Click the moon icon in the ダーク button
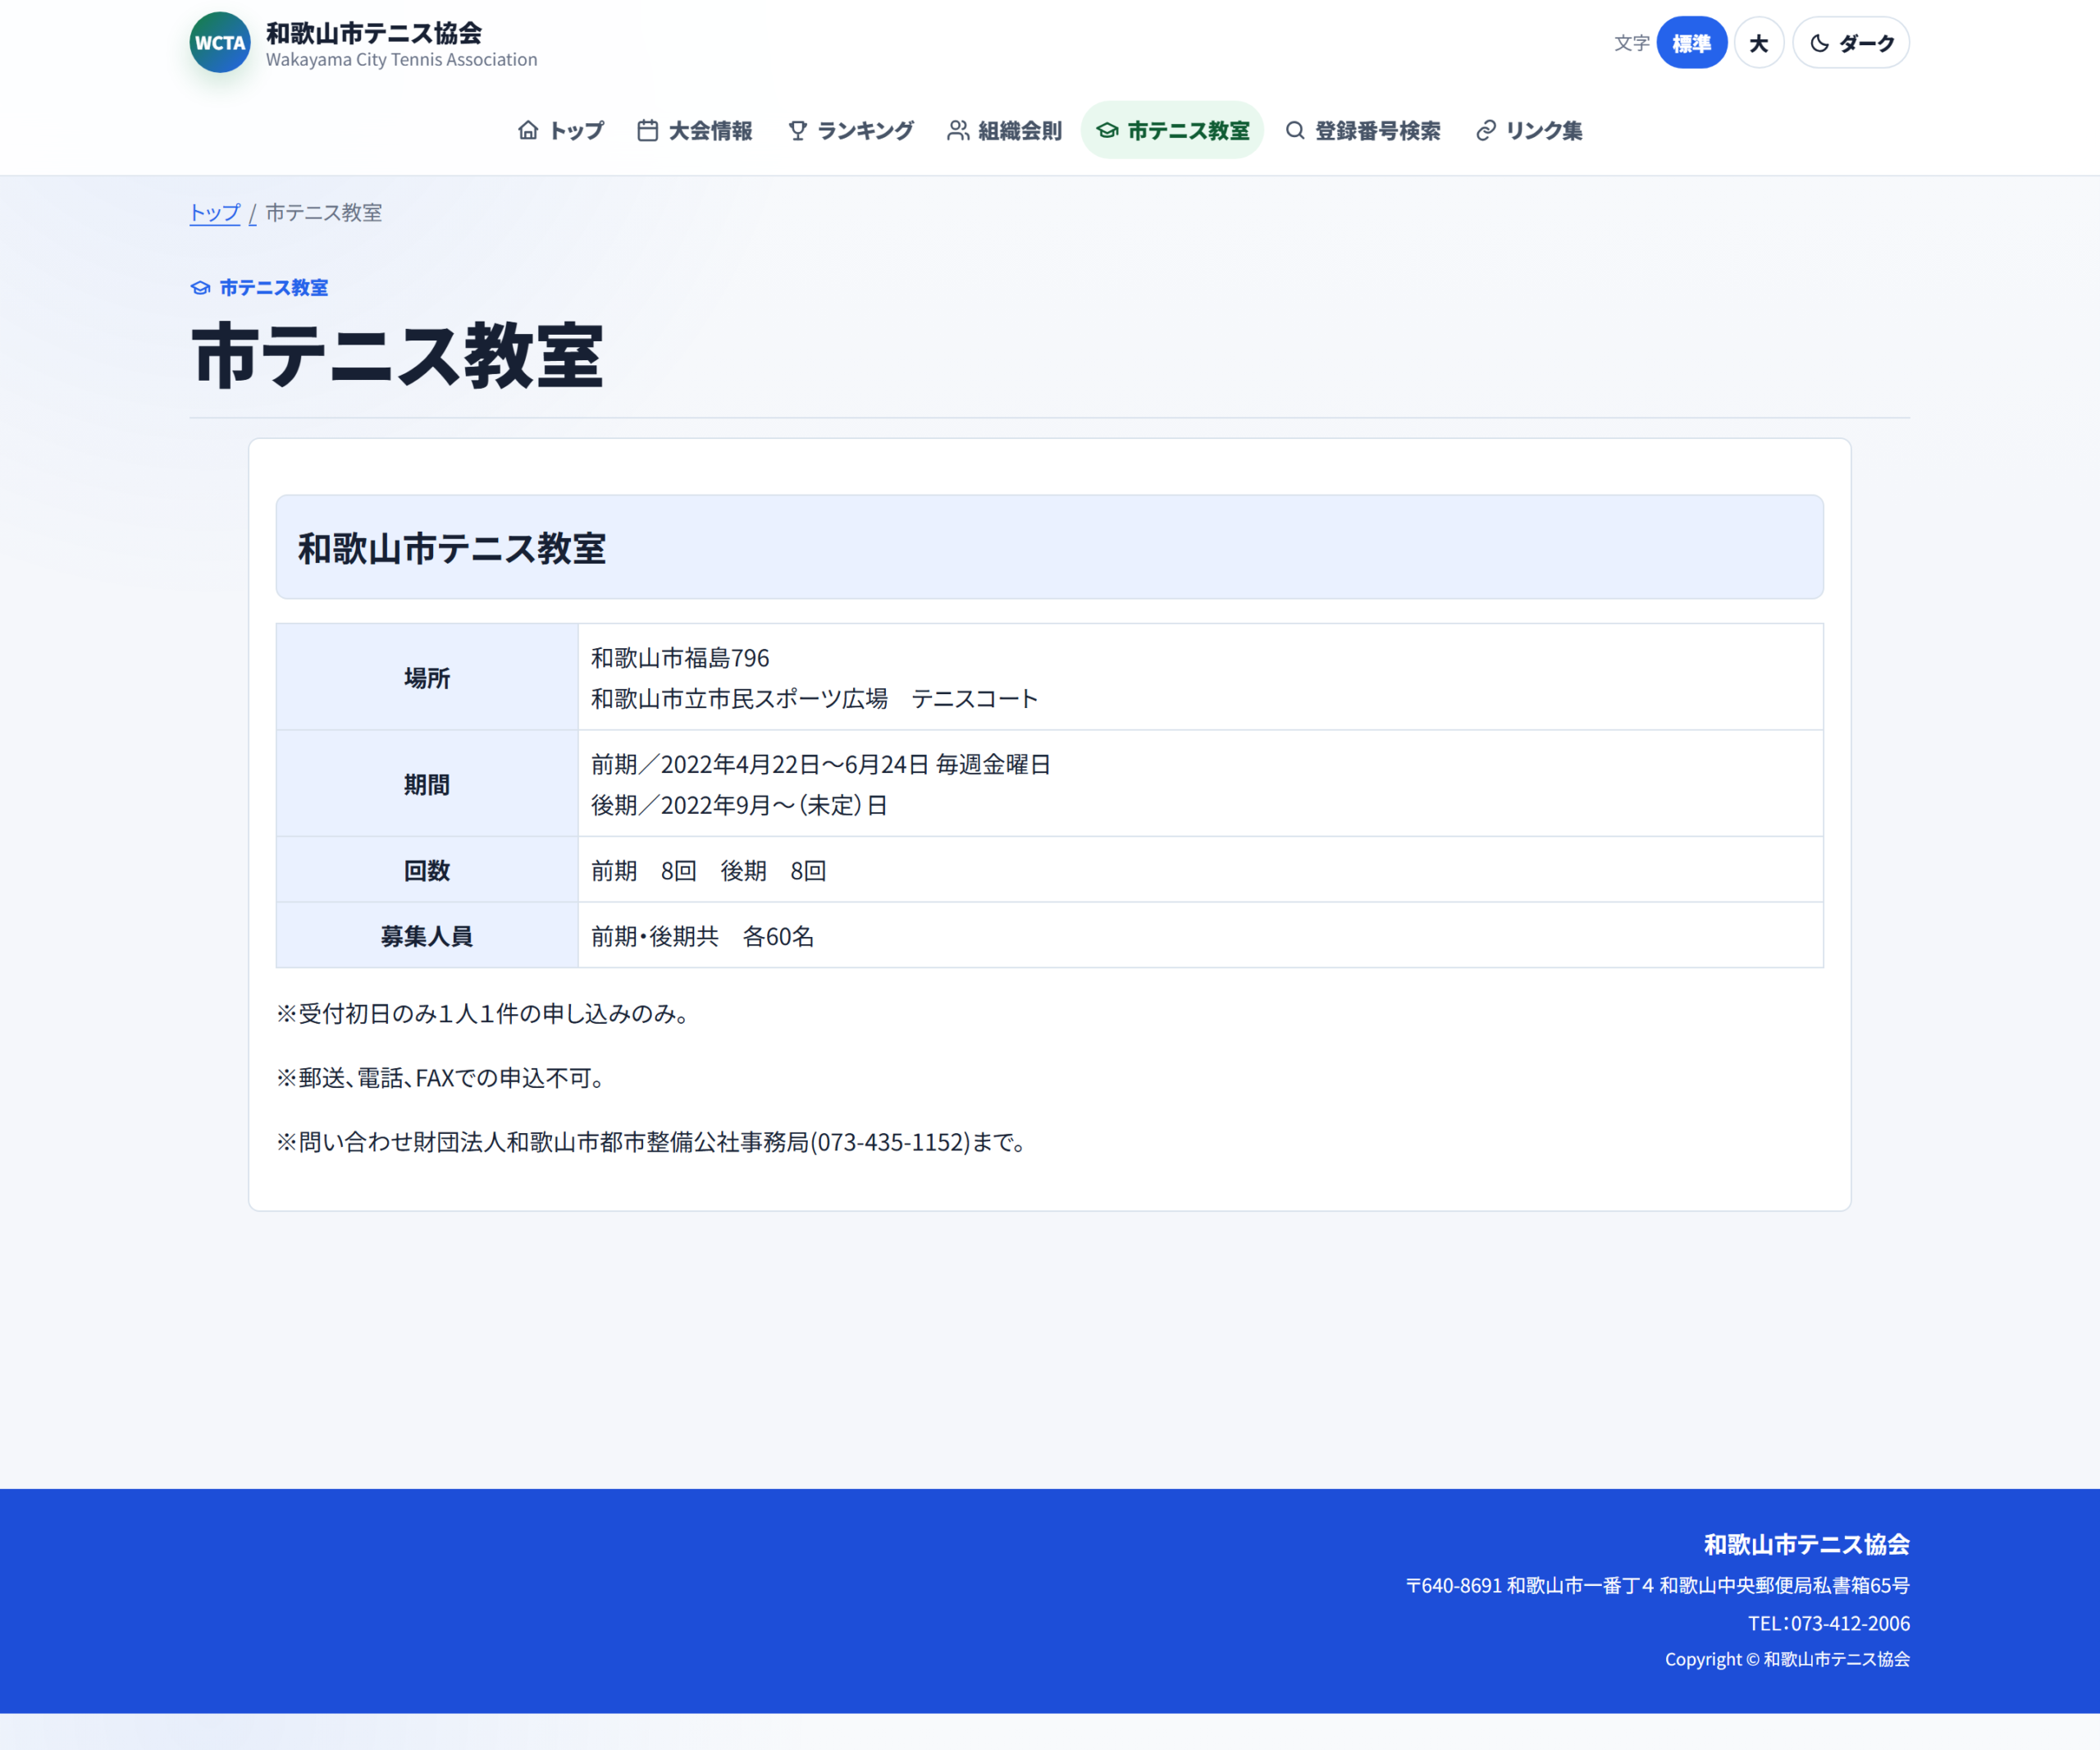Viewport: 2100px width, 1750px height. (x=1819, y=43)
